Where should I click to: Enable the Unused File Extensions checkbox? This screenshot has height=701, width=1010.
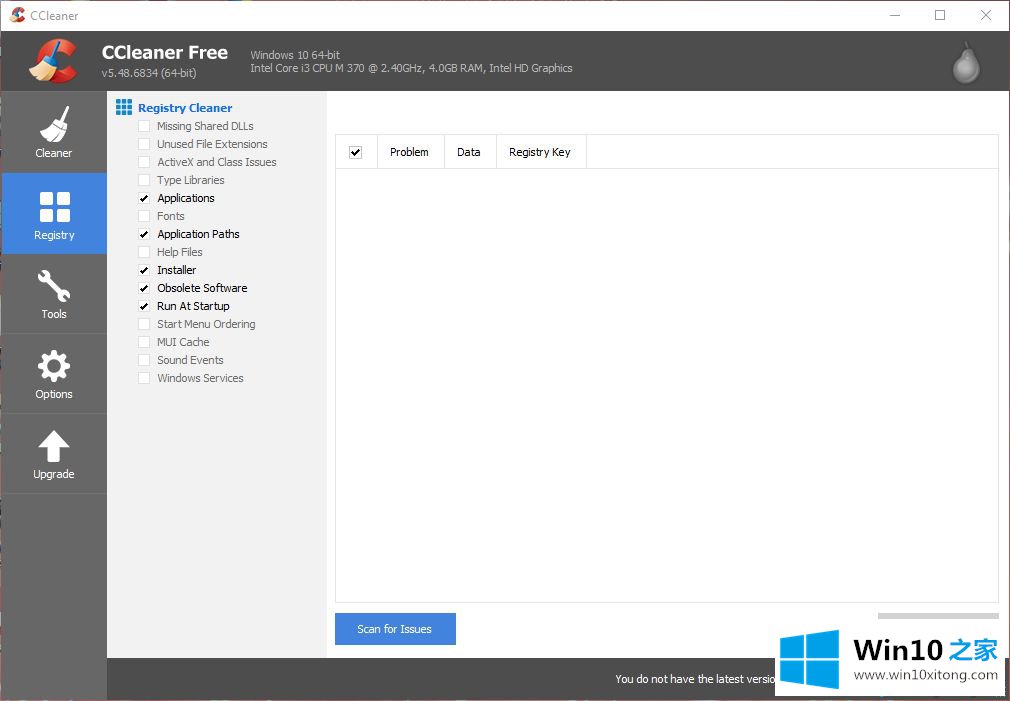(144, 144)
